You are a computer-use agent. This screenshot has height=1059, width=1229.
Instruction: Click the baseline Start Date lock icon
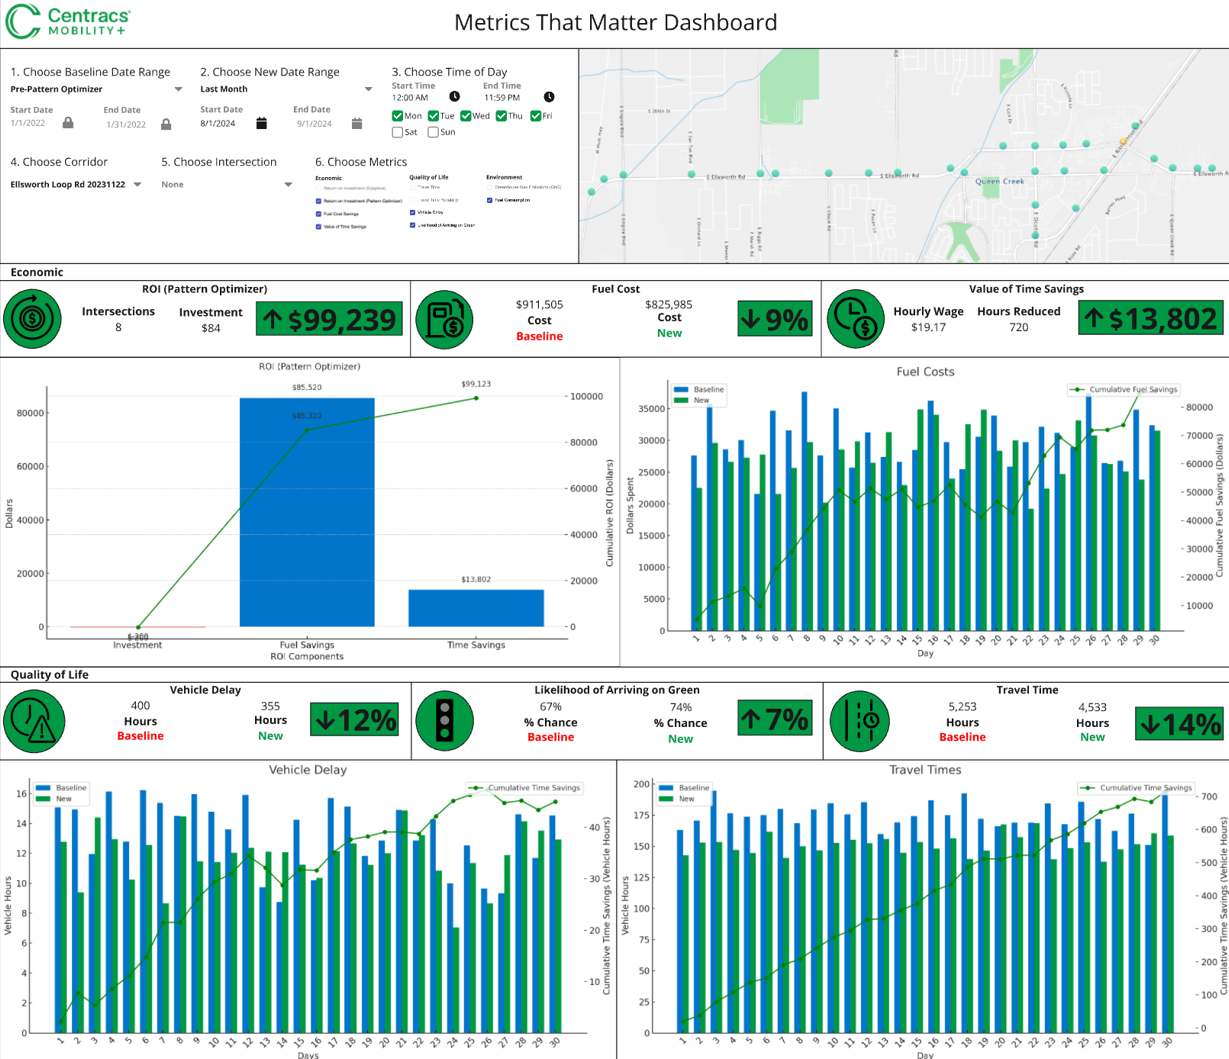[68, 123]
